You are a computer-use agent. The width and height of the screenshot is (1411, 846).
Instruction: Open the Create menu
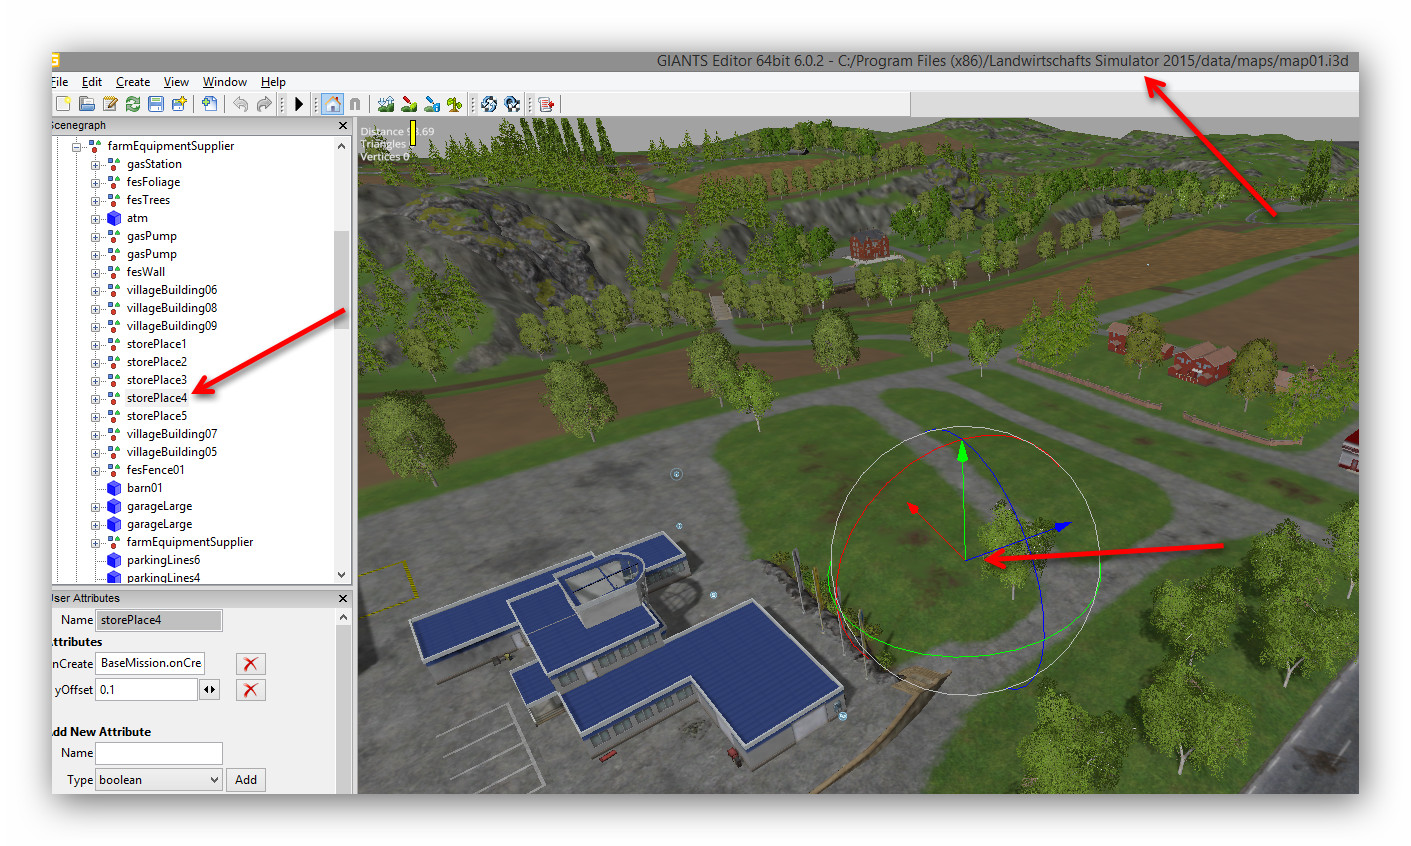pyautogui.click(x=133, y=82)
